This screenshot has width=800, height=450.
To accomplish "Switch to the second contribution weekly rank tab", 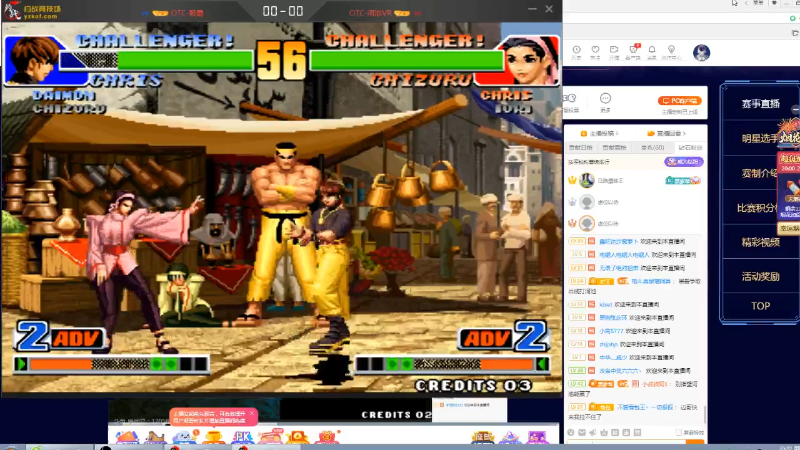I will click(x=614, y=147).
